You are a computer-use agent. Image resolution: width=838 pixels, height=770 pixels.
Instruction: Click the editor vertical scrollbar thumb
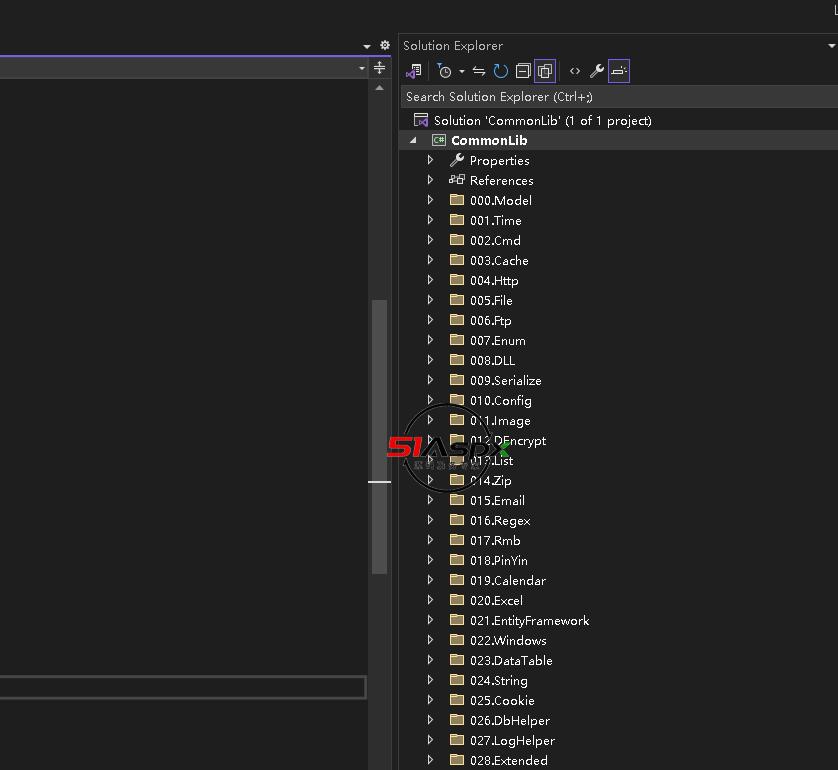point(379,437)
